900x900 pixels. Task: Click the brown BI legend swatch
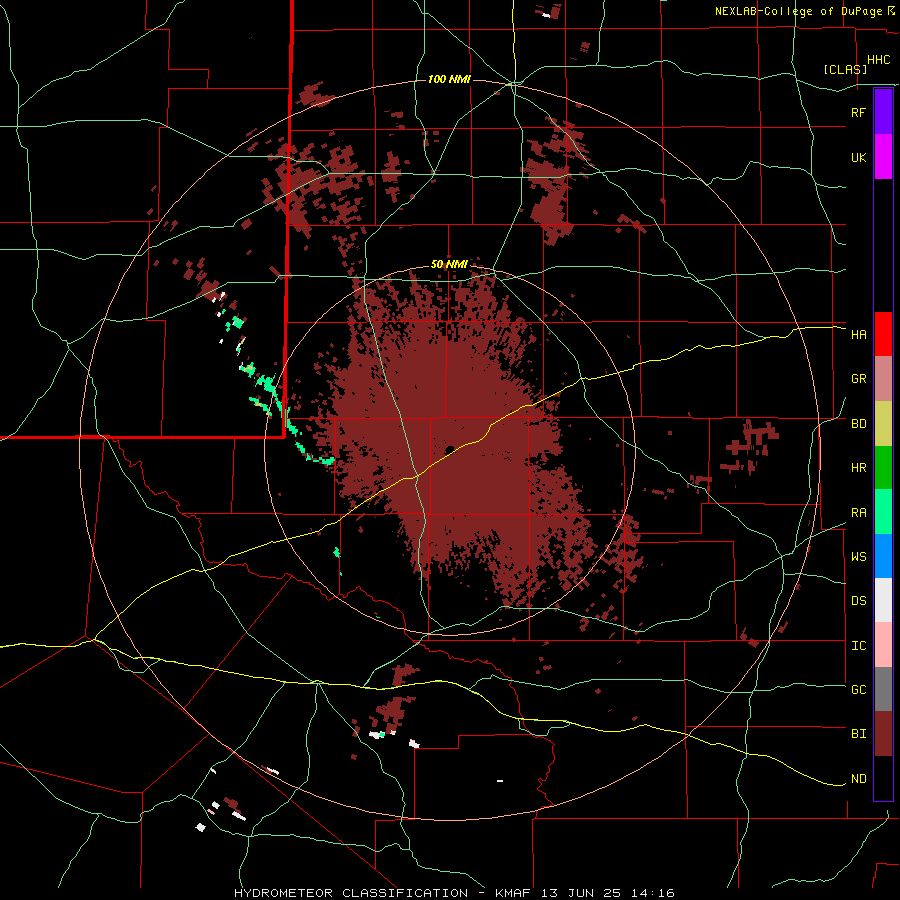883,734
